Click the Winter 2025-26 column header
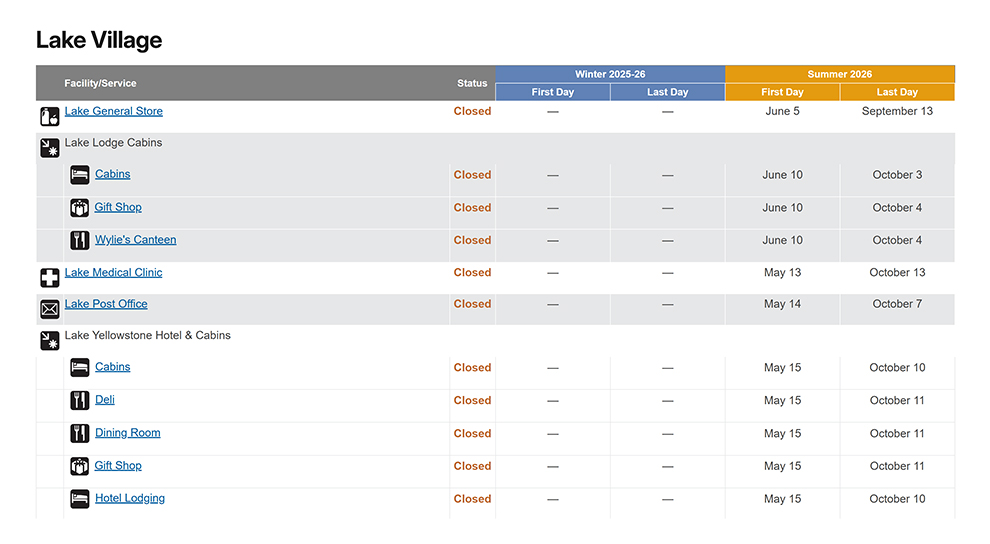This screenshot has height=544, width=990. [610, 74]
